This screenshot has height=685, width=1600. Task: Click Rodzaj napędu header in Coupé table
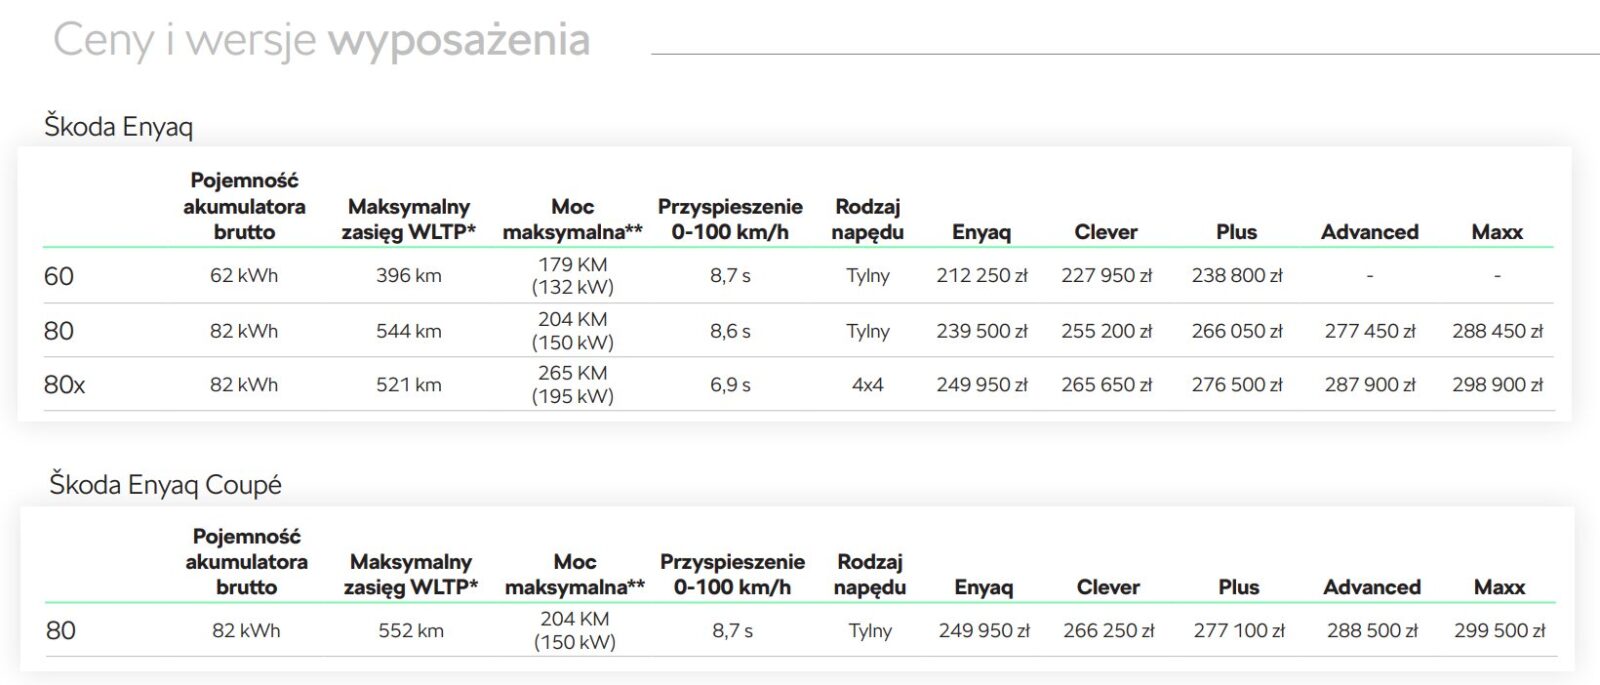pos(869,575)
